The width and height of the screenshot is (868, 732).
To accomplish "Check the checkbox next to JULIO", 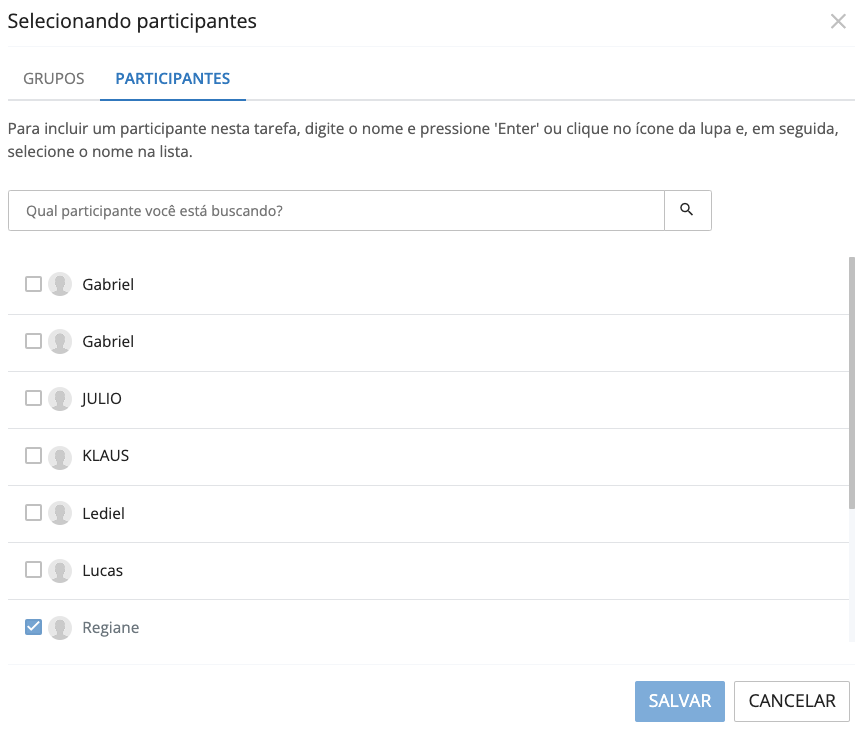I will pos(32,398).
